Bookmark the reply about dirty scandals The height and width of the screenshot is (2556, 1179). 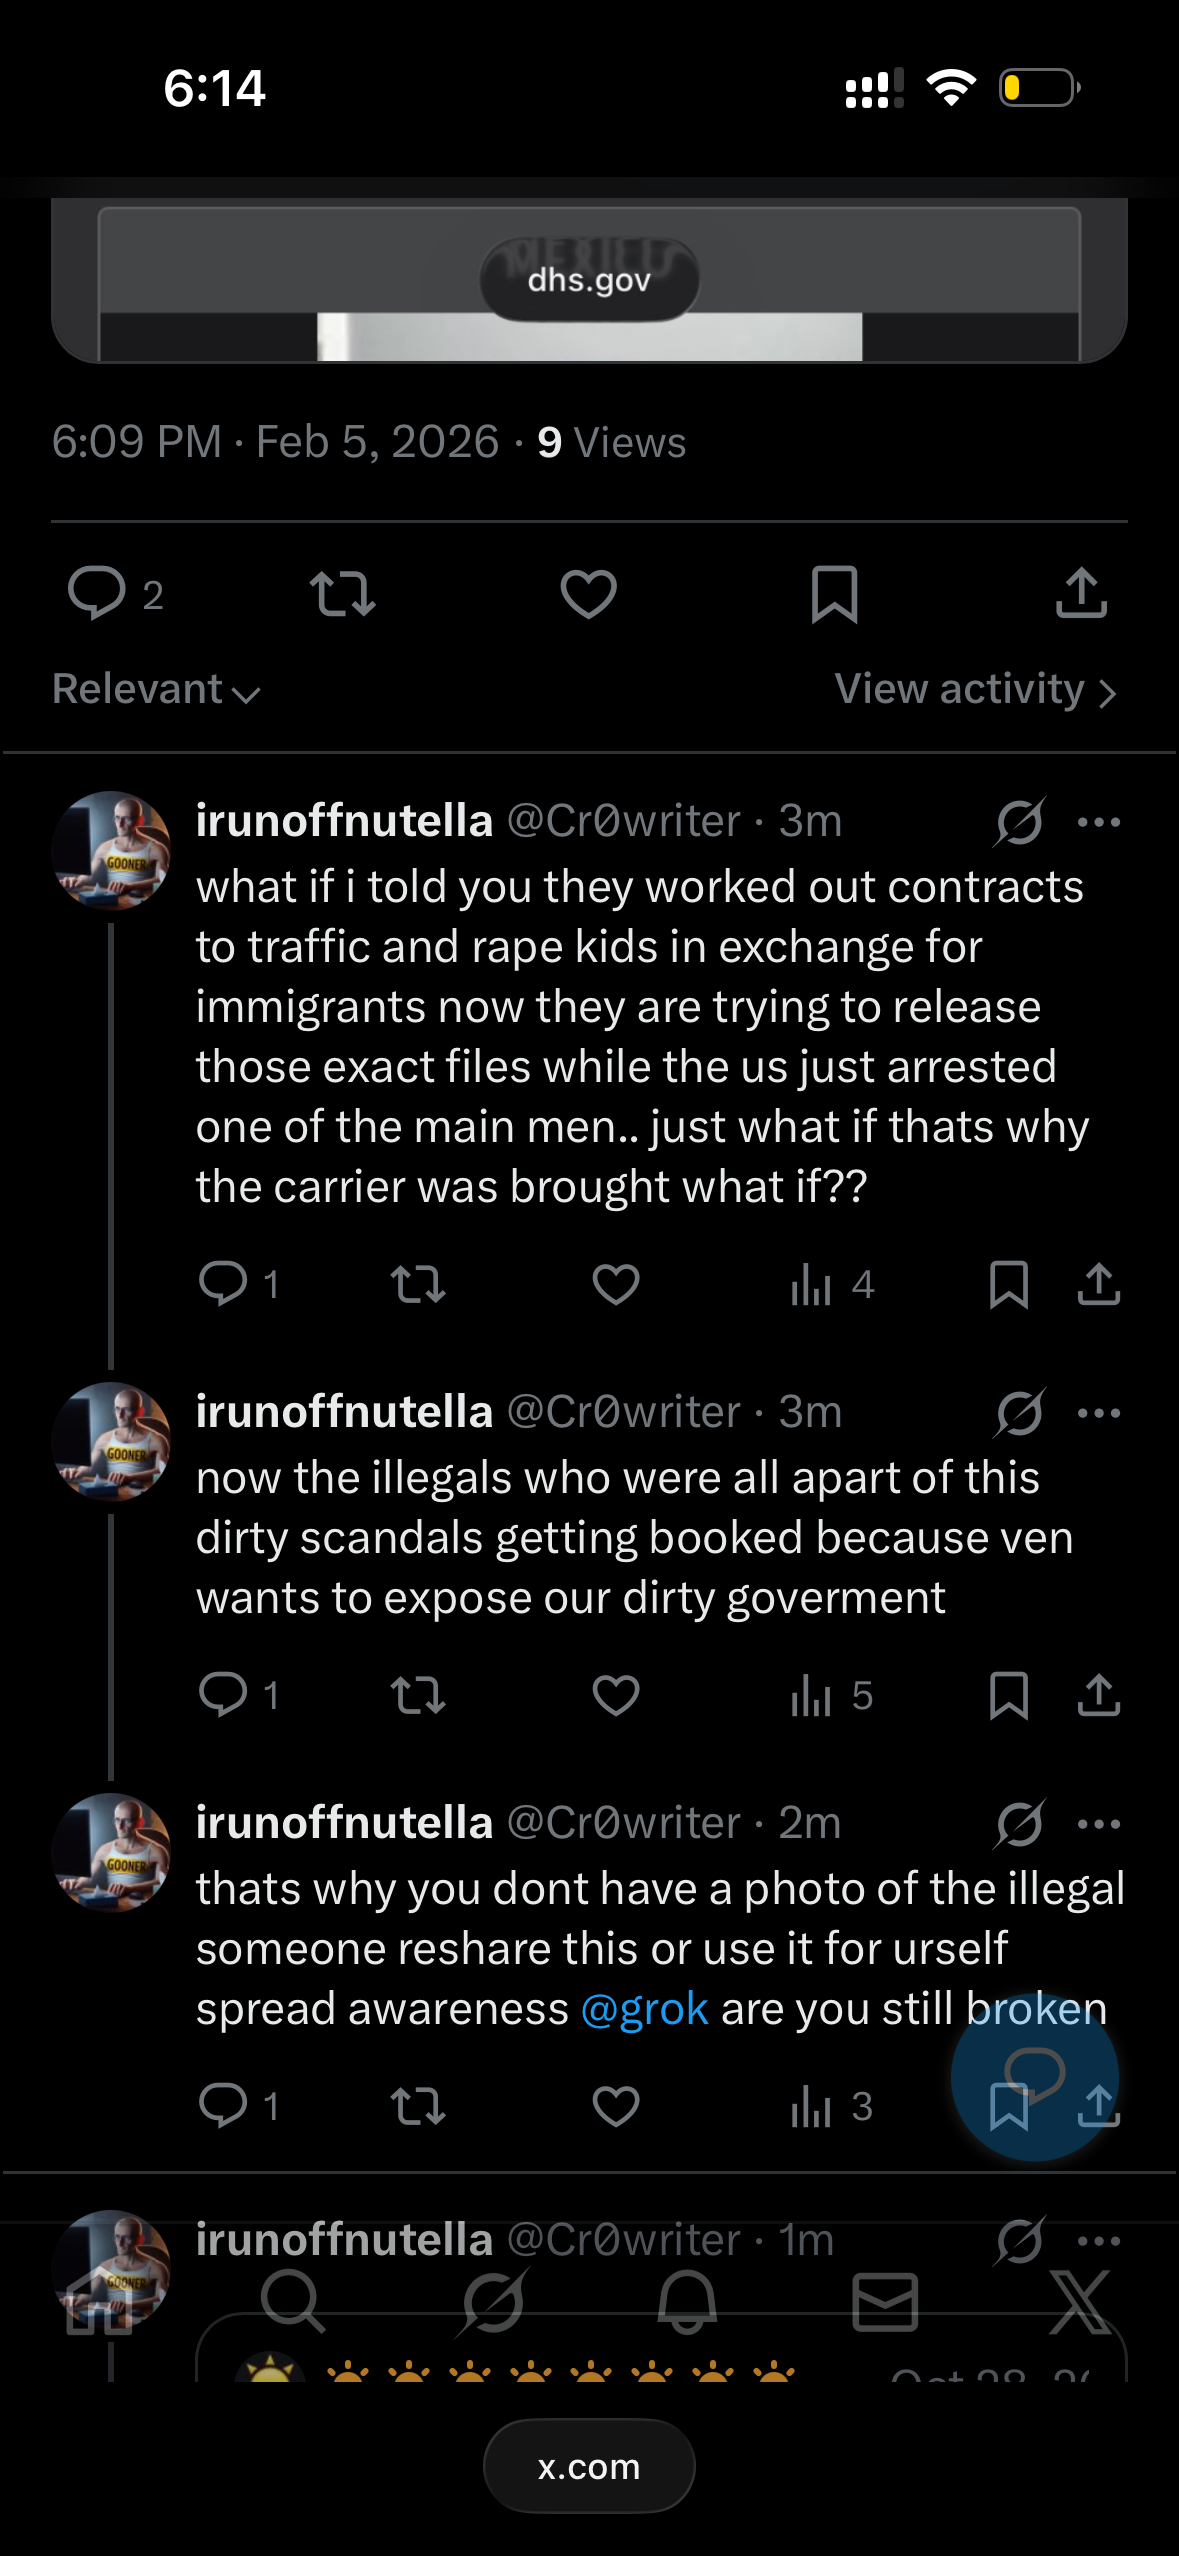[x=1008, y=1695]
